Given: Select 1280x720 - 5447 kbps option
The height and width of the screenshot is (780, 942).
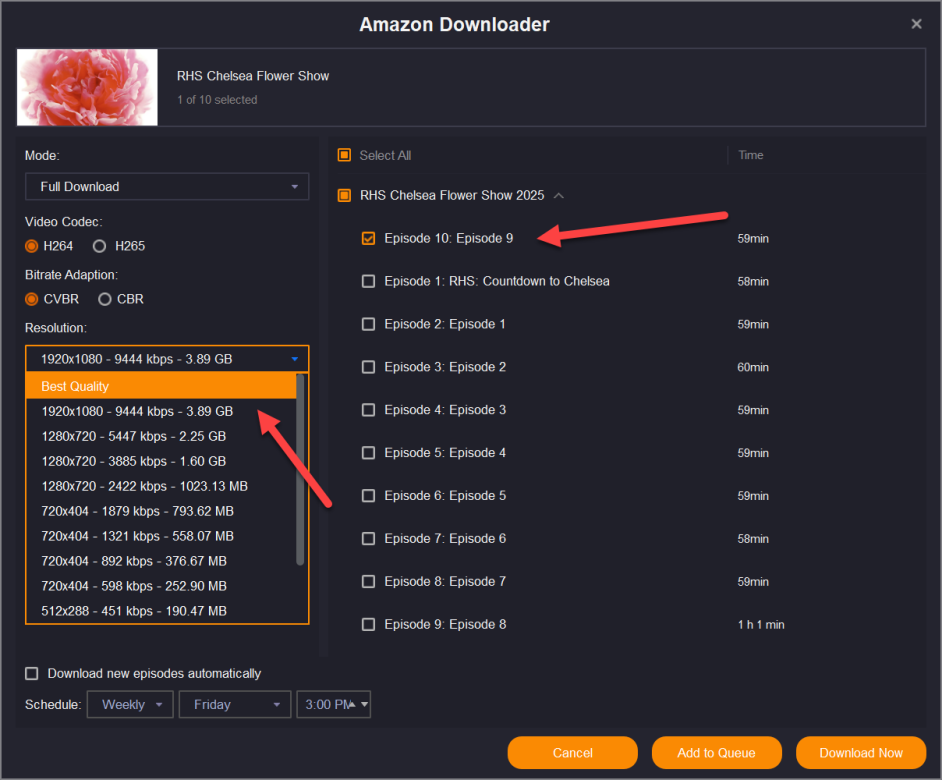Looking at the screenshot, I should (161, 436).
